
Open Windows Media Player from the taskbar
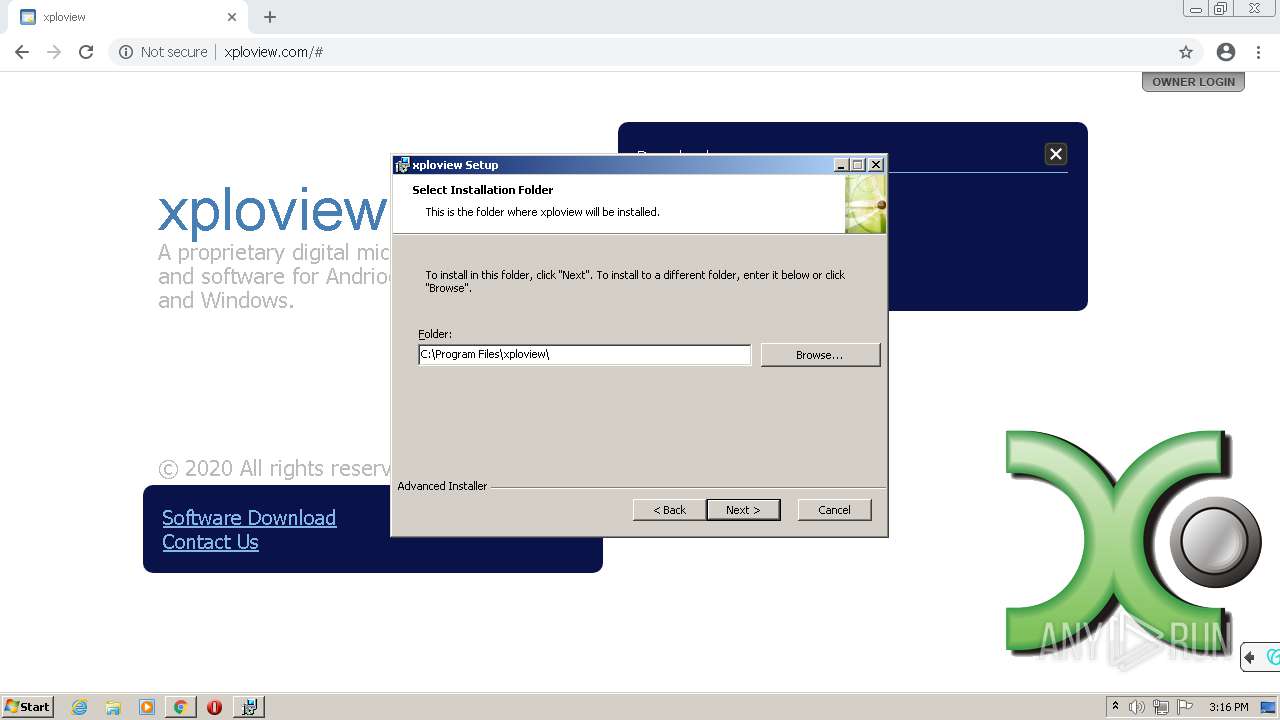147,707
